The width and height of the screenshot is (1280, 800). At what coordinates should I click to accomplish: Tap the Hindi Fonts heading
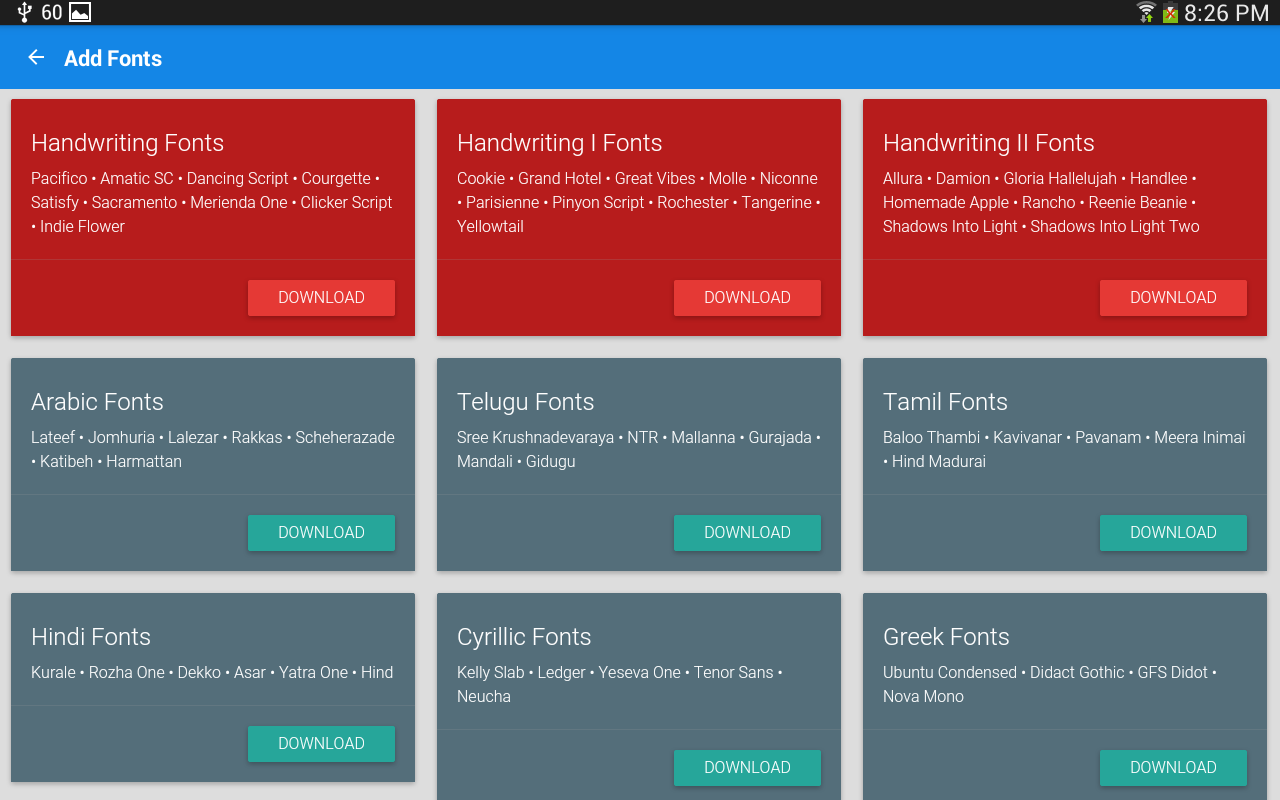[x=91, y=637]
